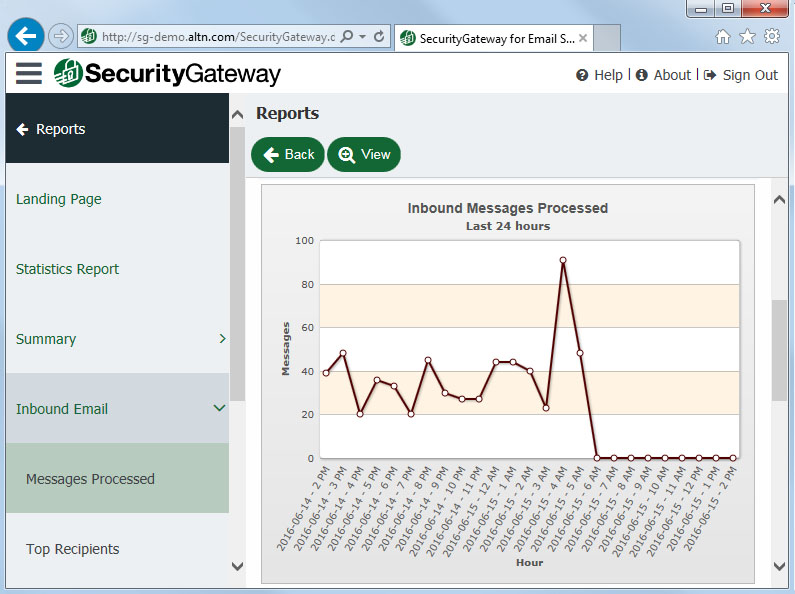
Task: Reload the page with refresh icon
Action: [x=379, y=36]
